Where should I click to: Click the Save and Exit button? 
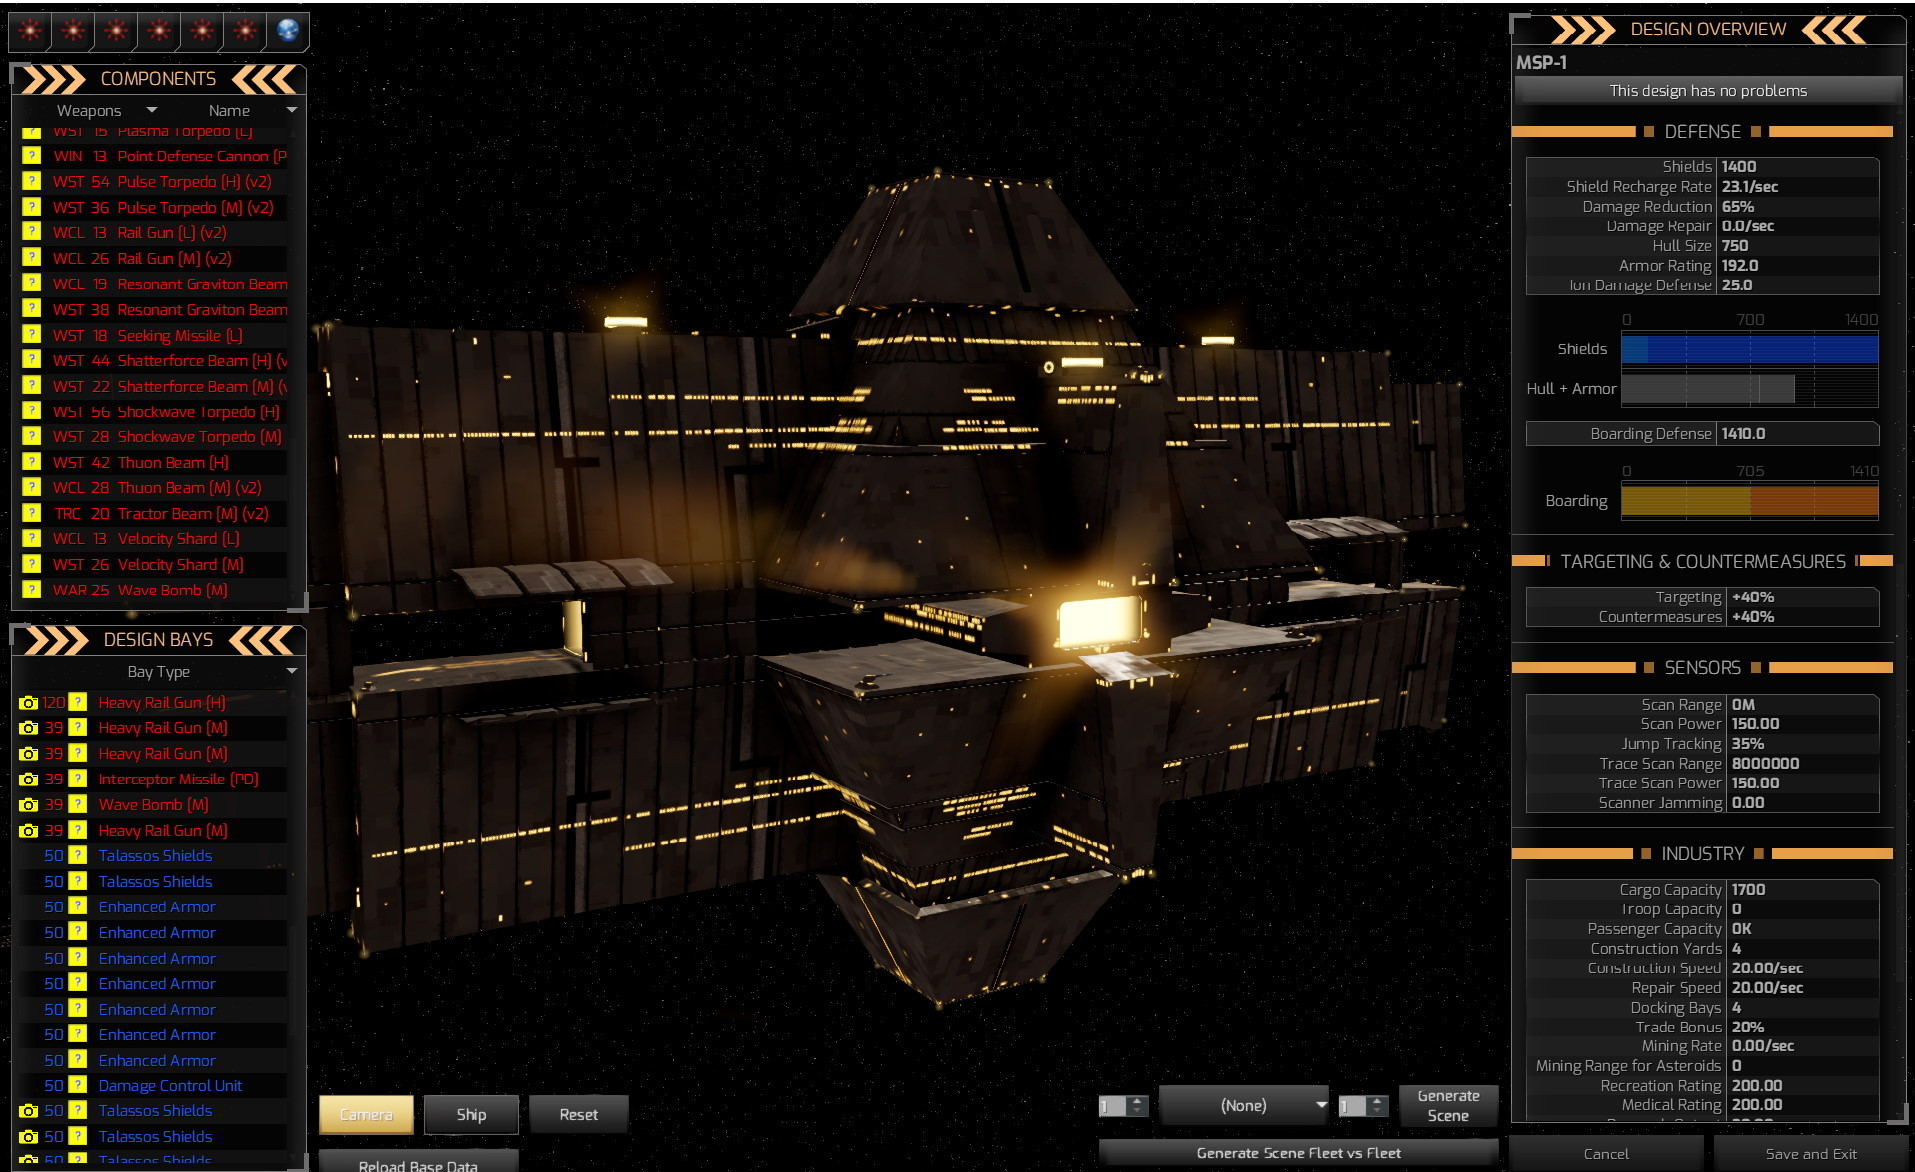[1810, 1154]
